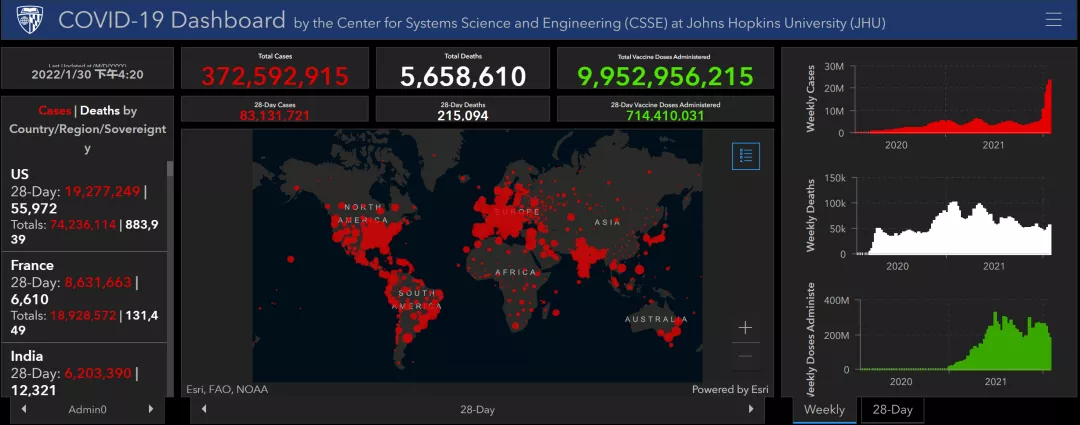Select the France entry in country list

point(83,298)
